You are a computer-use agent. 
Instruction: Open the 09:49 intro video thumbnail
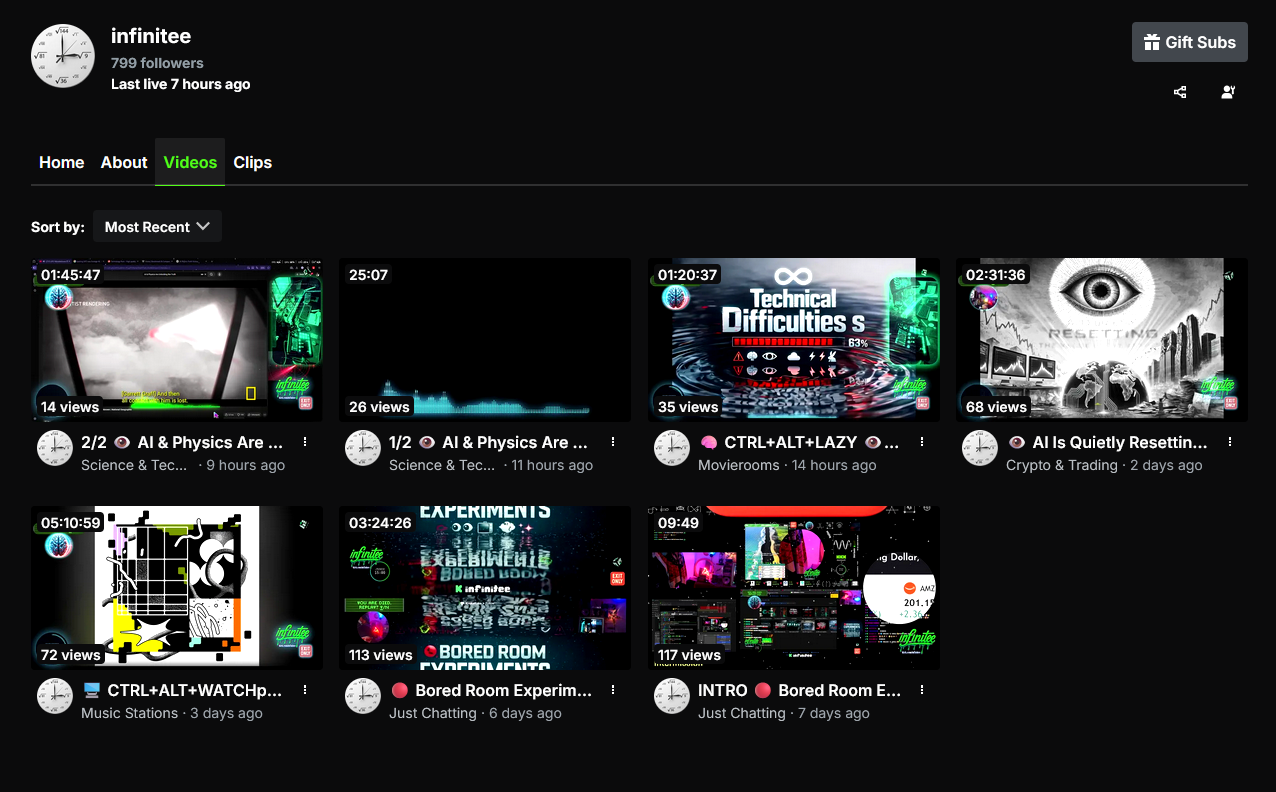pos(794,588)
